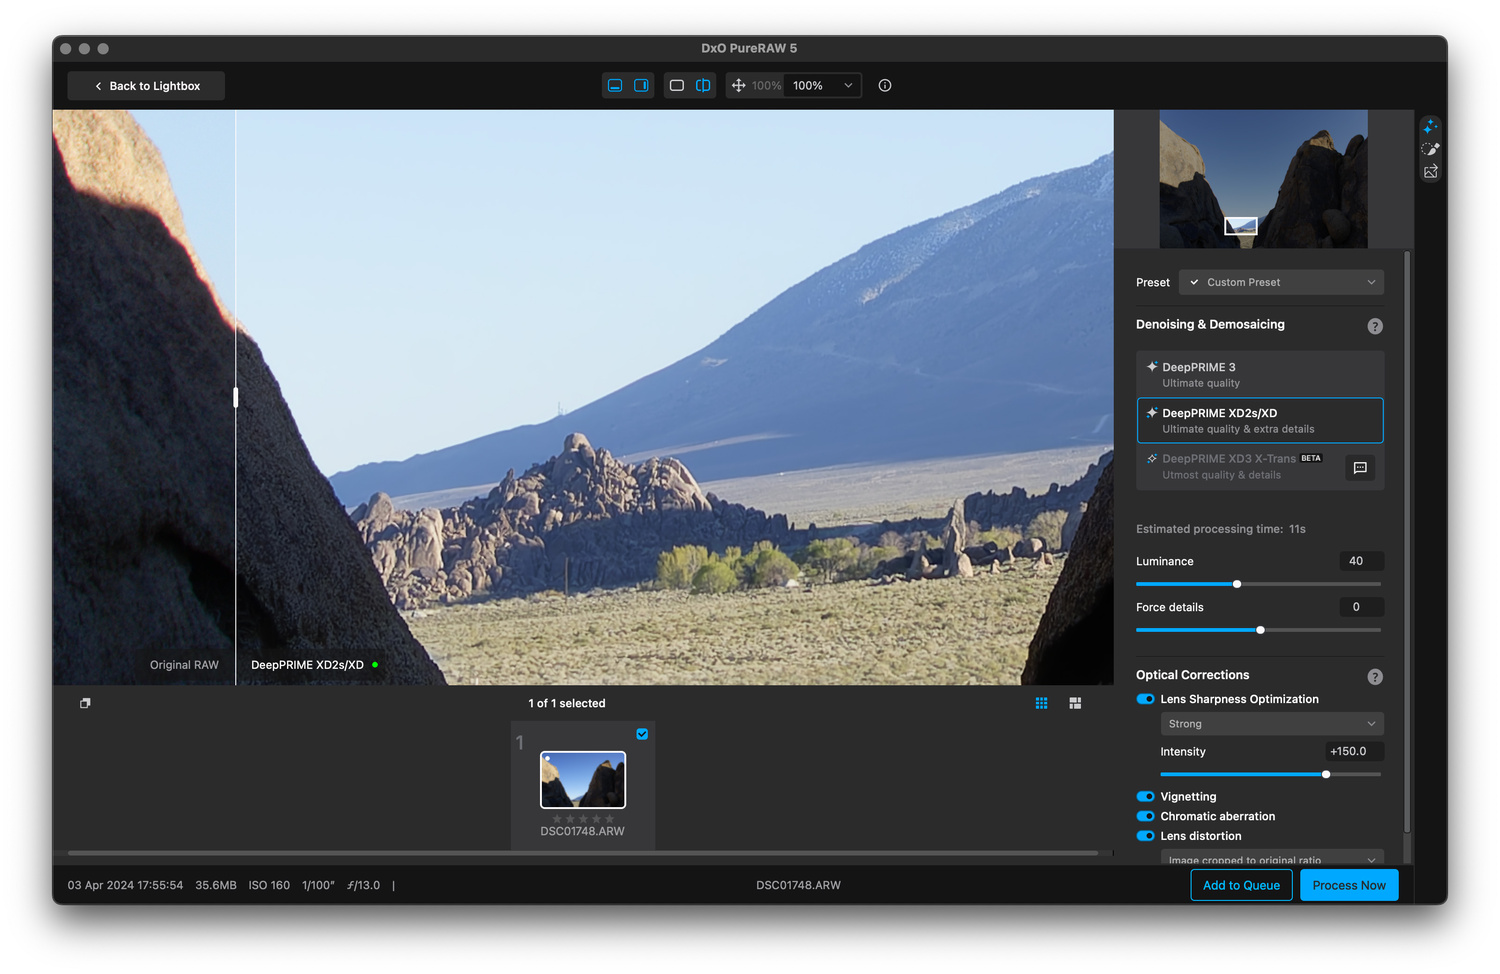Toggle Chromatic aberration correction off

tap(1146, 816)
